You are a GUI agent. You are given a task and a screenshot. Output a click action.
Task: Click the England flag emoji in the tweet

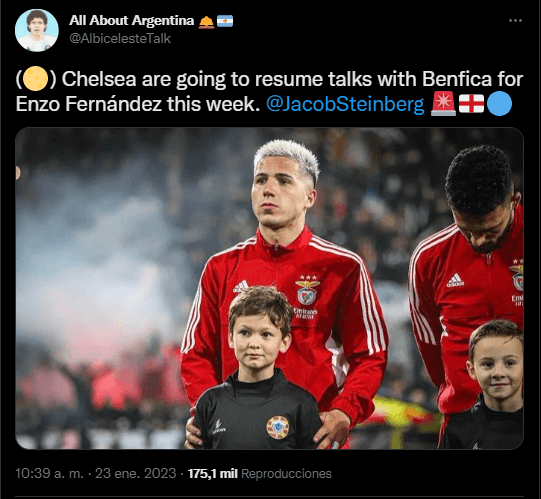(x=471, y=104)
